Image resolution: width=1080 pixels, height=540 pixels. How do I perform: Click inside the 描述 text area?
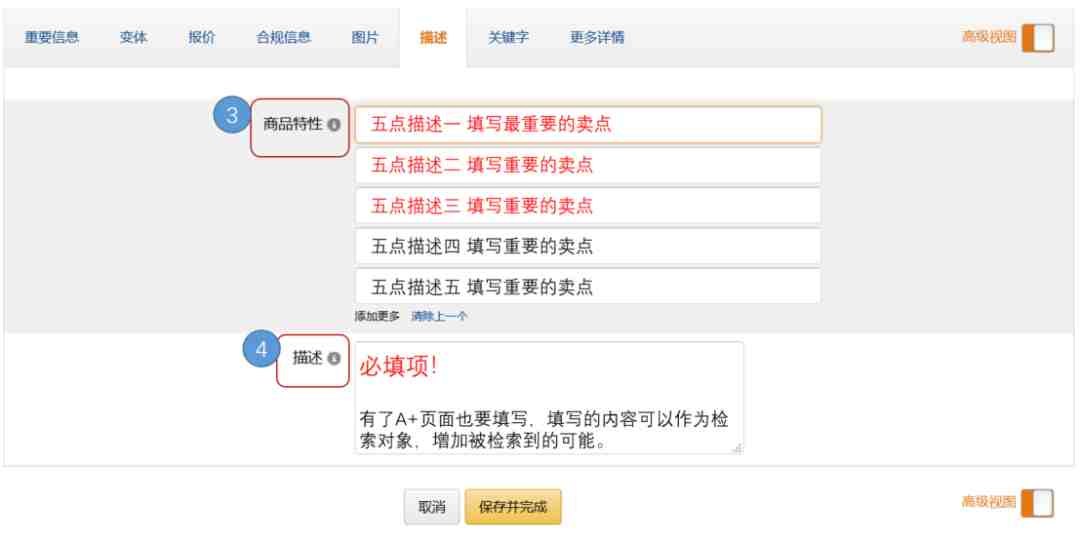[x=549, y=398]
